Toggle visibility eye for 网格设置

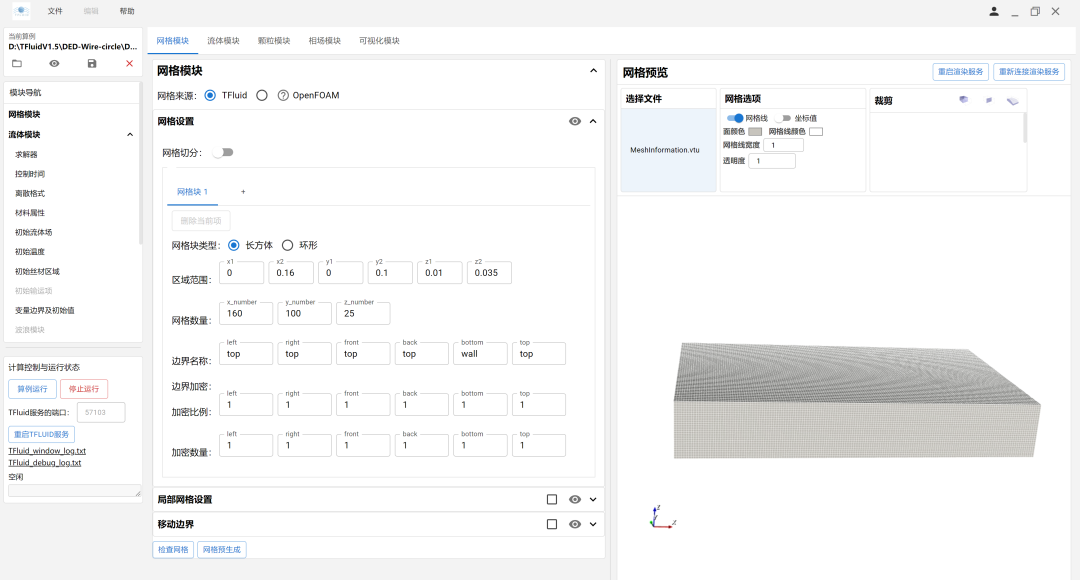pos(574,121)
